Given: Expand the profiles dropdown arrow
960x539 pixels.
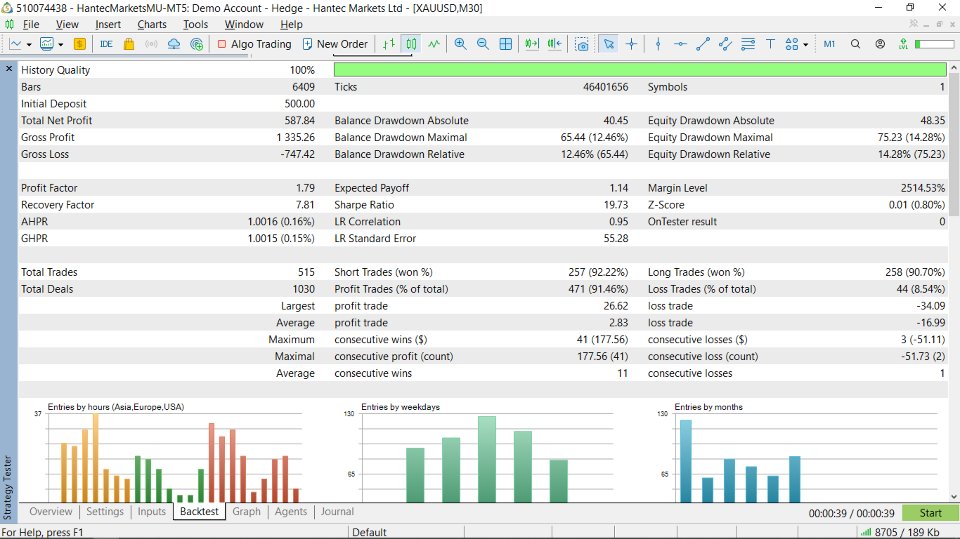Looking at the screenshot, I should tap(61, 45).
